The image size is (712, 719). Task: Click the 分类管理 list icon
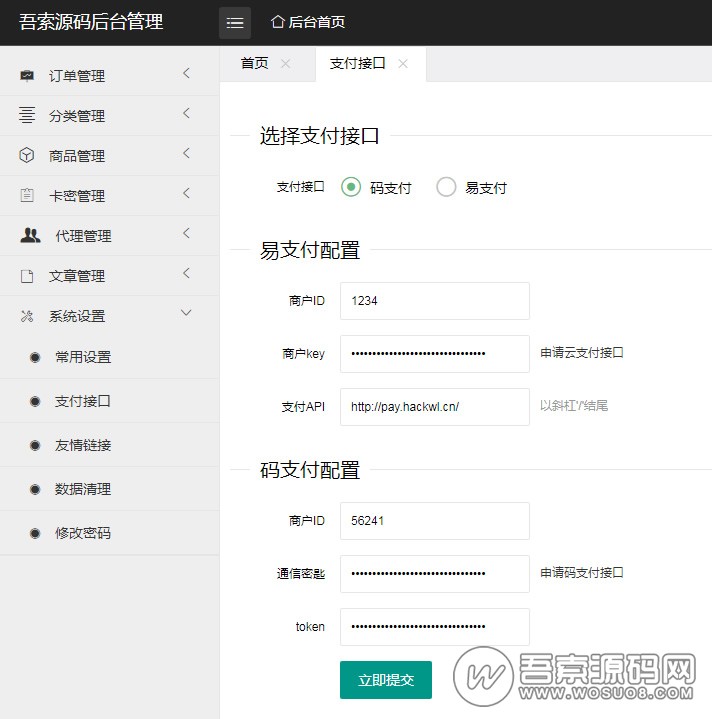point(27,116)
